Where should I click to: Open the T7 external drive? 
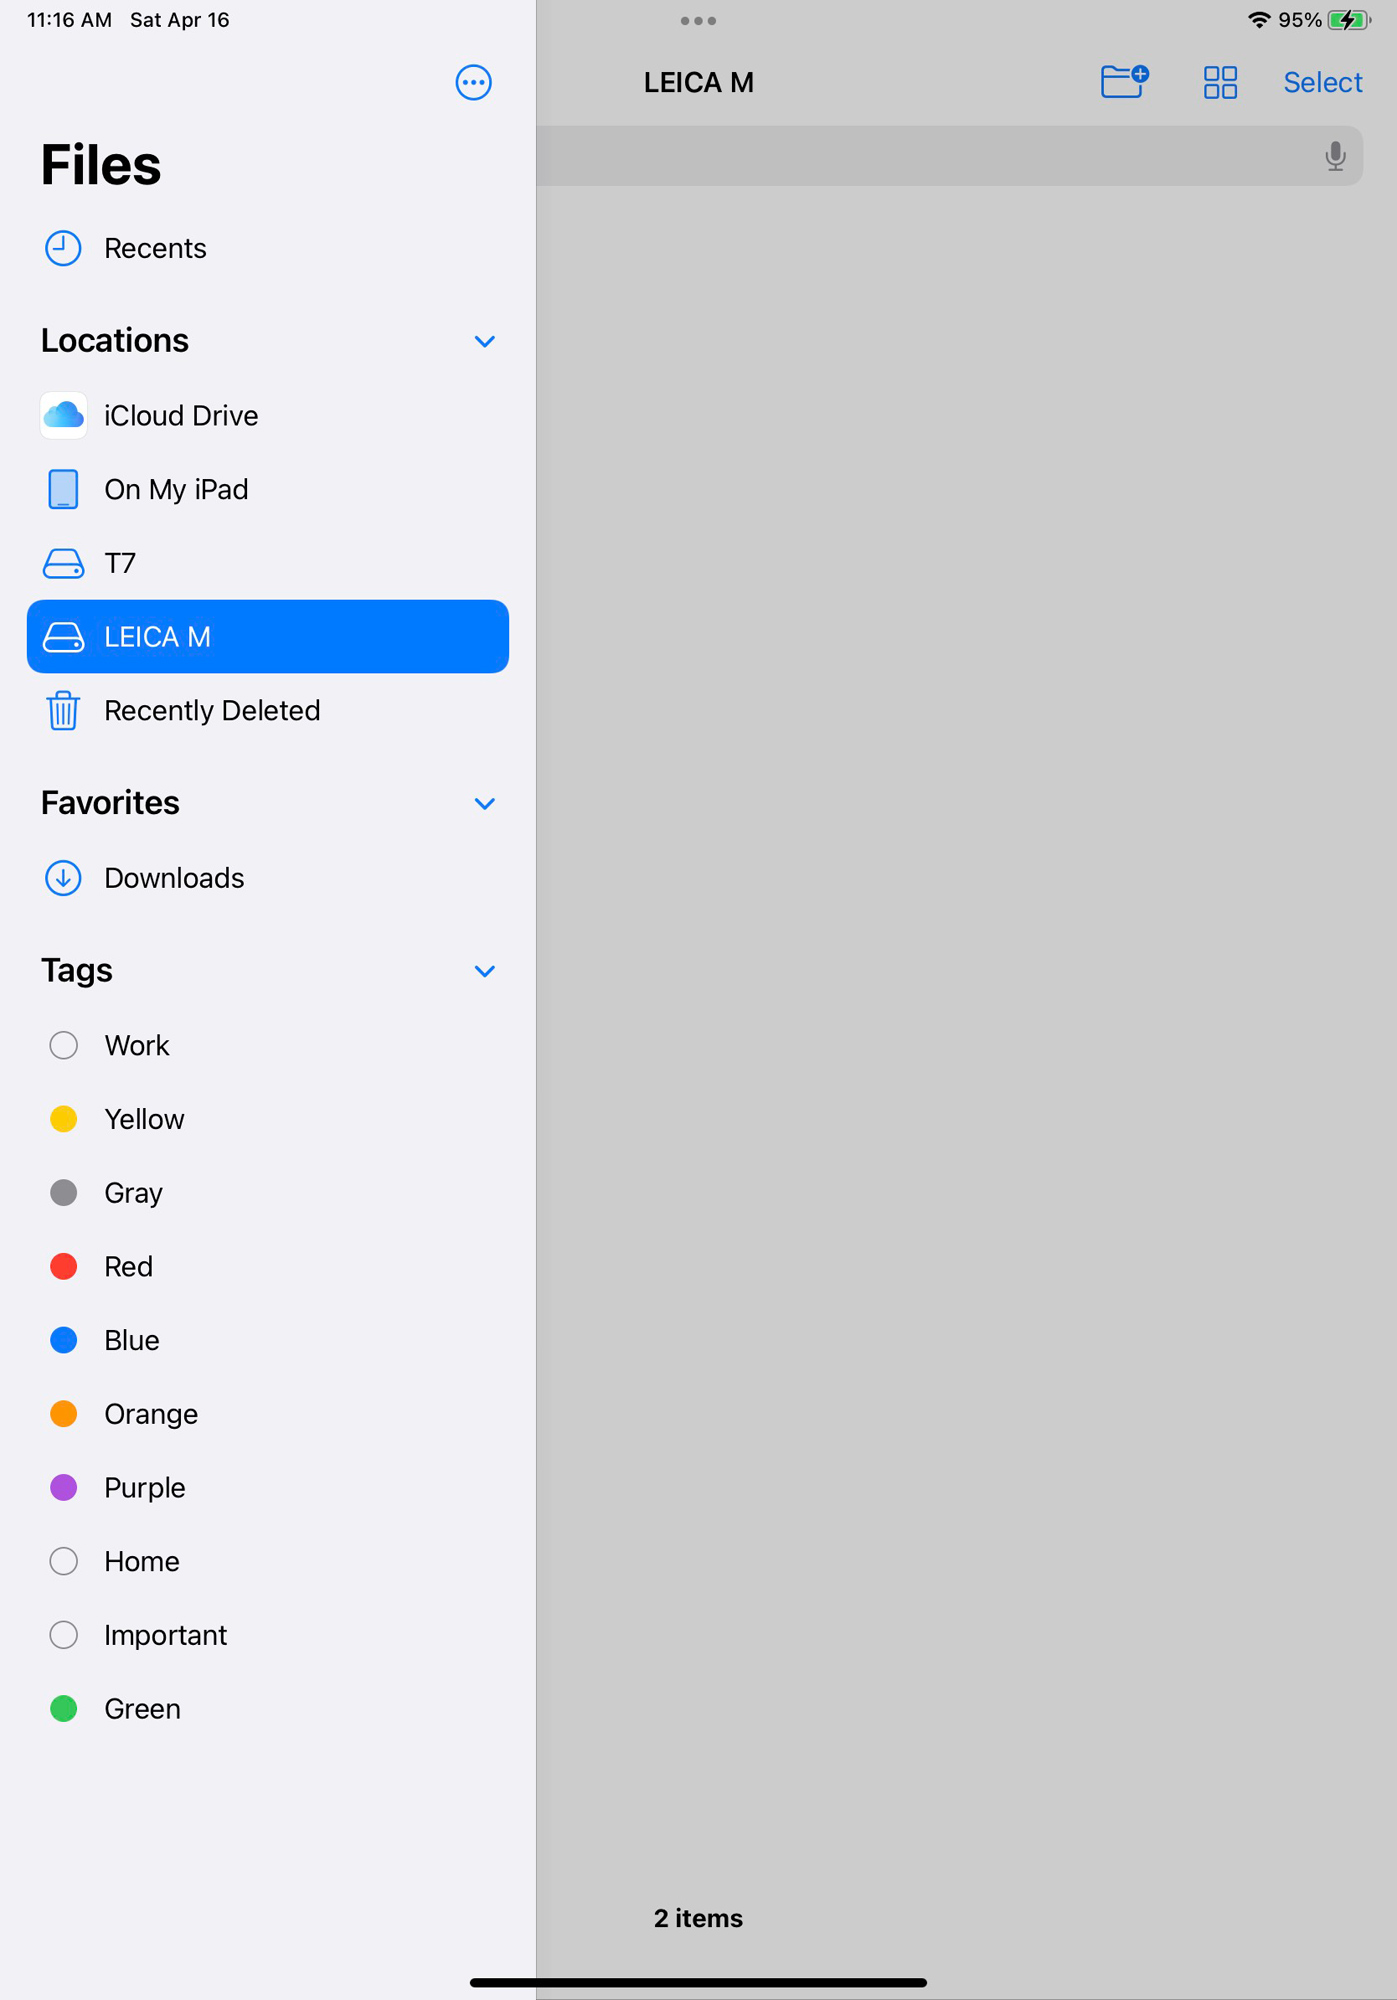click(x=63, y=564)
